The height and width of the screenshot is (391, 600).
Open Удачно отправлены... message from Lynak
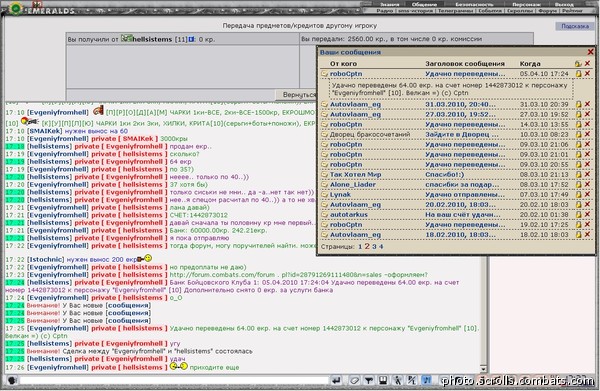[x=465, y=194]
